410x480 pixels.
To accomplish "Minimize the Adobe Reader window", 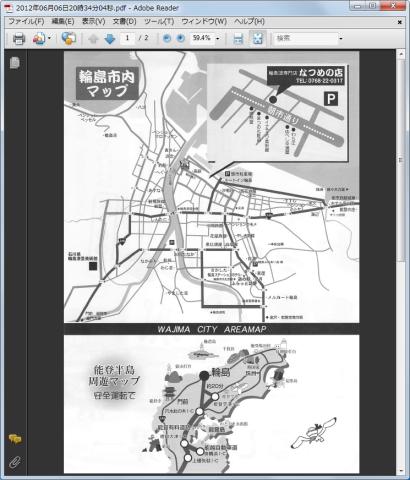I will pyautogui.click(x=358, y=6).
